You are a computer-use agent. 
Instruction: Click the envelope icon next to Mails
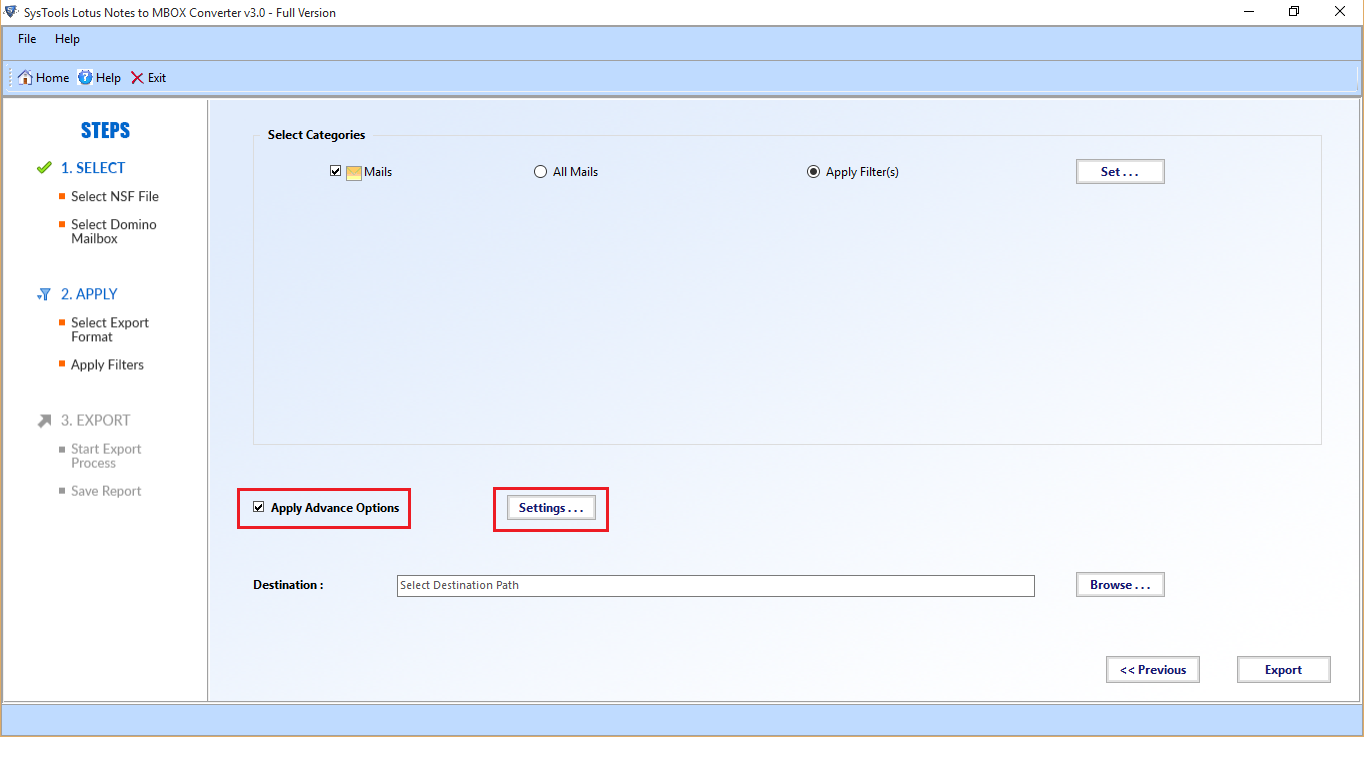click(x=354, y=172)
